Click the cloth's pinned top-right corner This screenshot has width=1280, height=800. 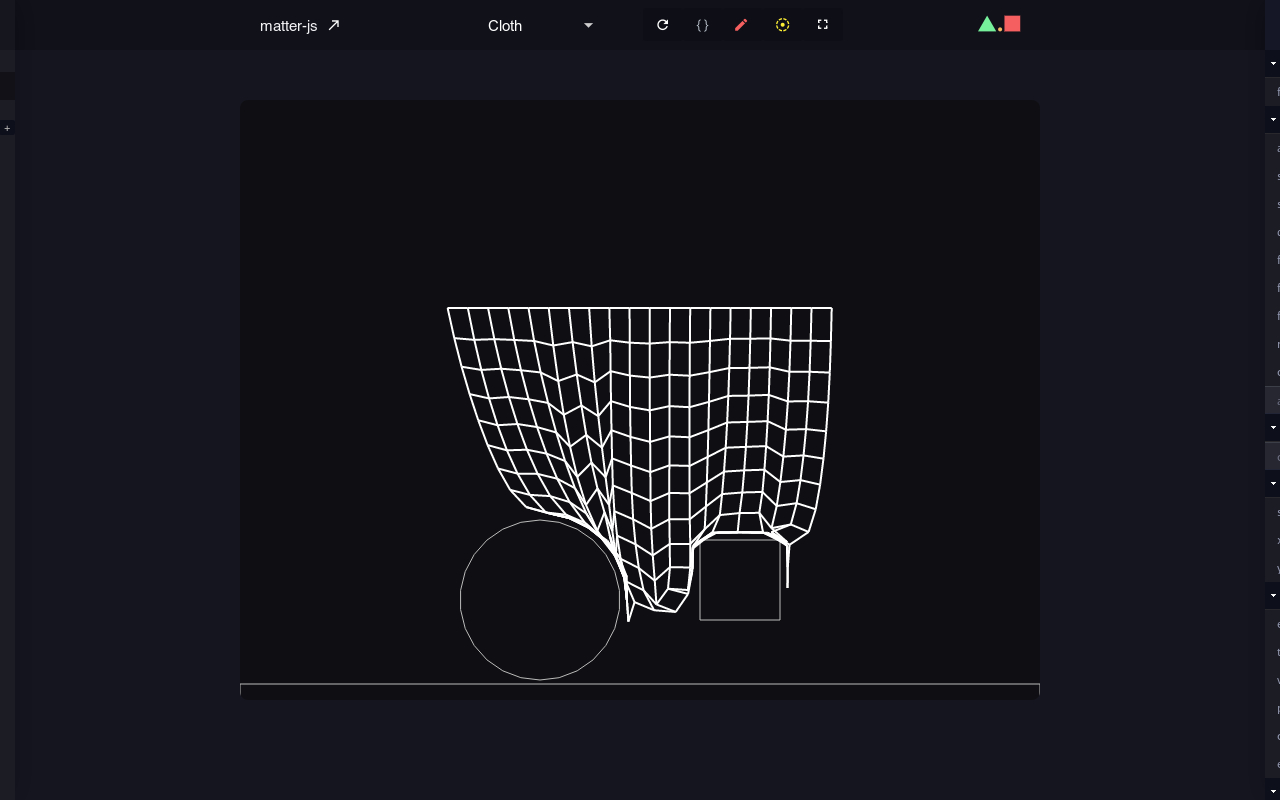click(832, 308)
